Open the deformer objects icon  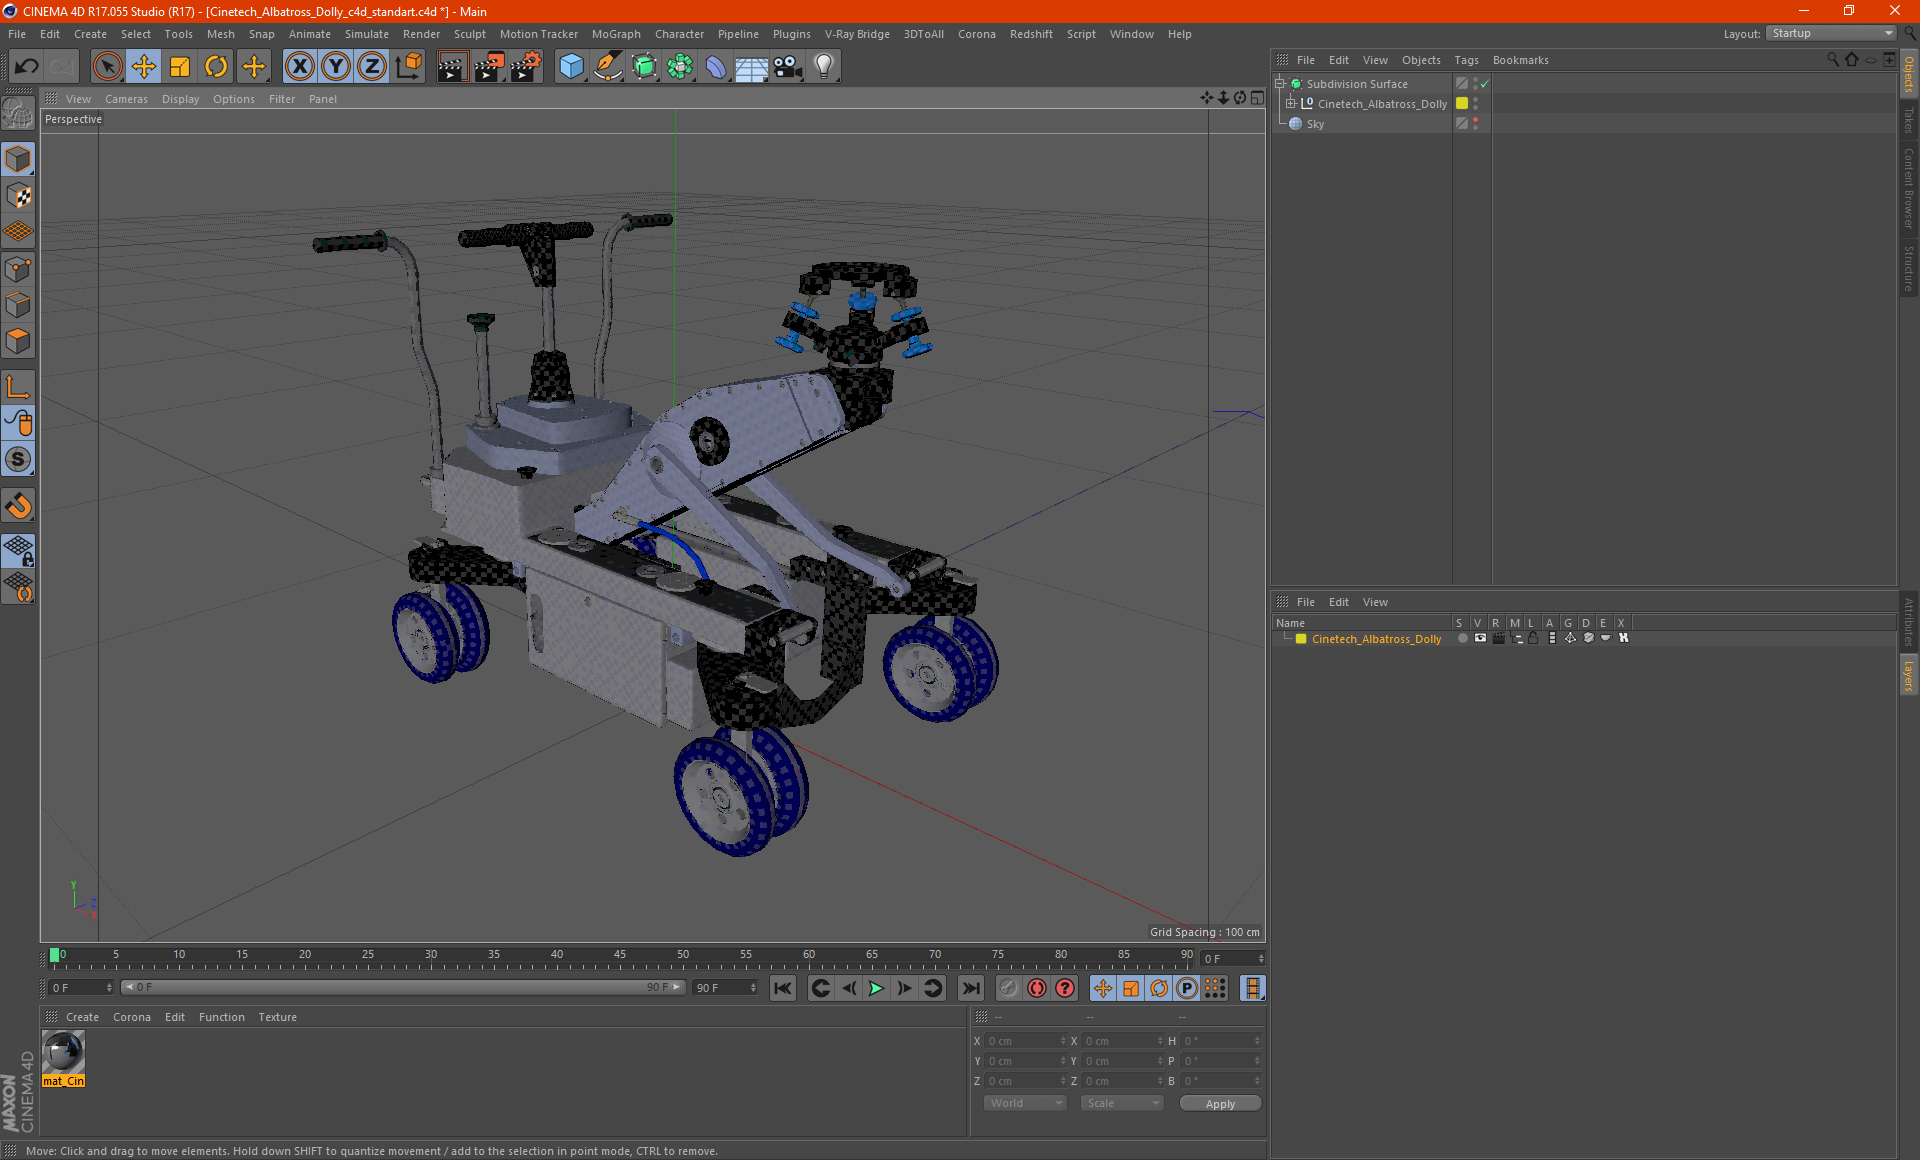[716, 67]
